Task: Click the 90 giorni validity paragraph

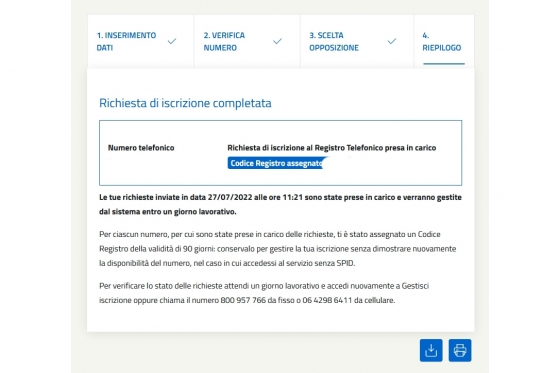Action: point(278,249)
